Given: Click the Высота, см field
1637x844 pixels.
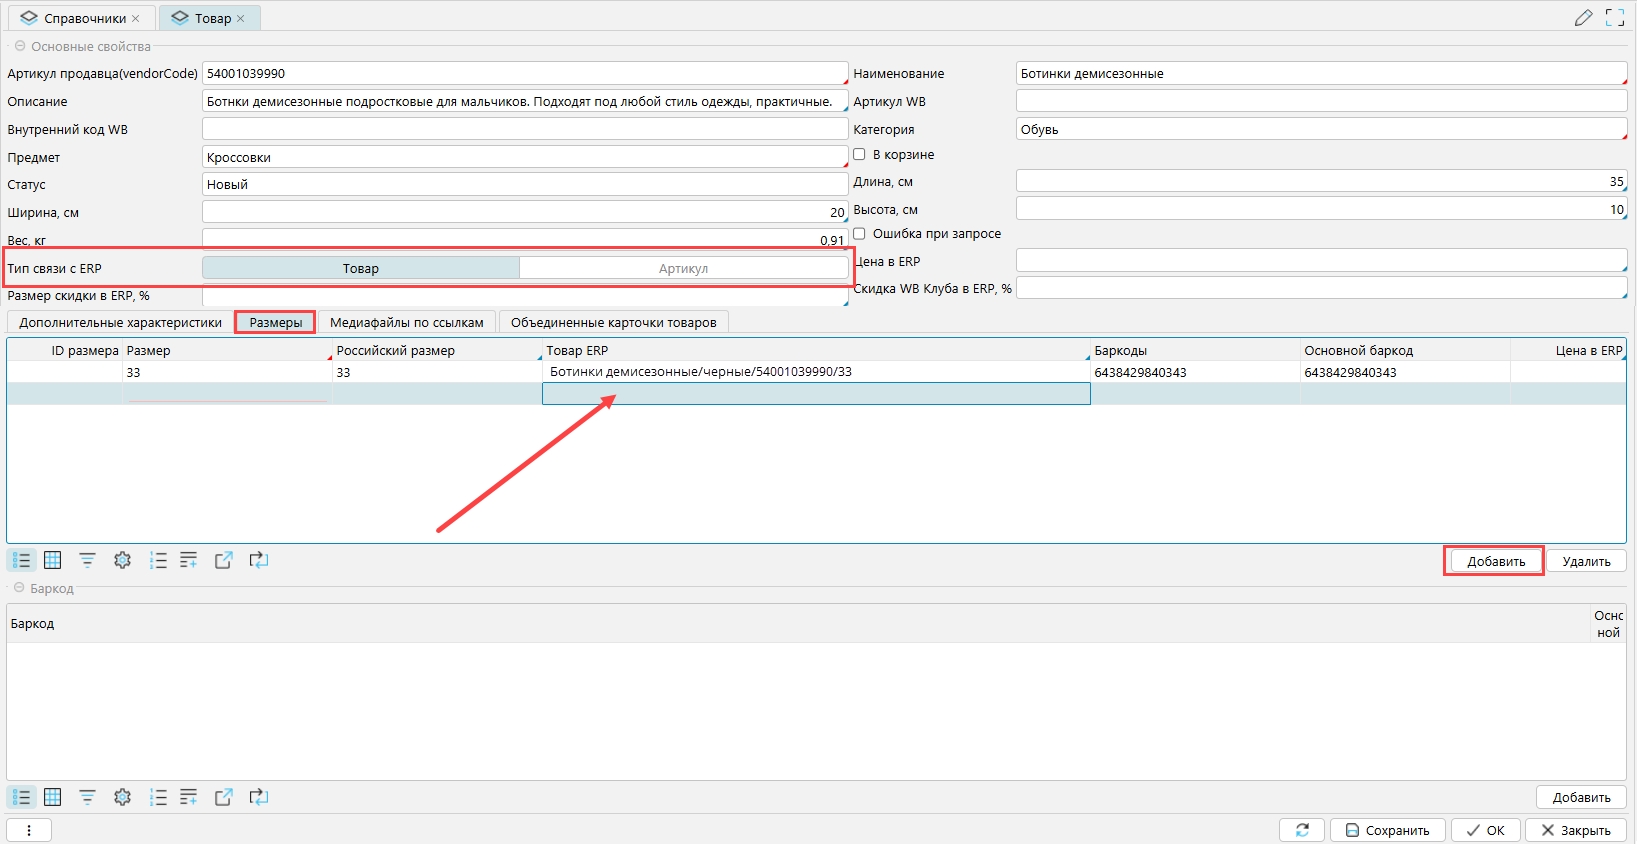Looking at the screenshot, I should pyautogui.click(x=1321, y=209).
